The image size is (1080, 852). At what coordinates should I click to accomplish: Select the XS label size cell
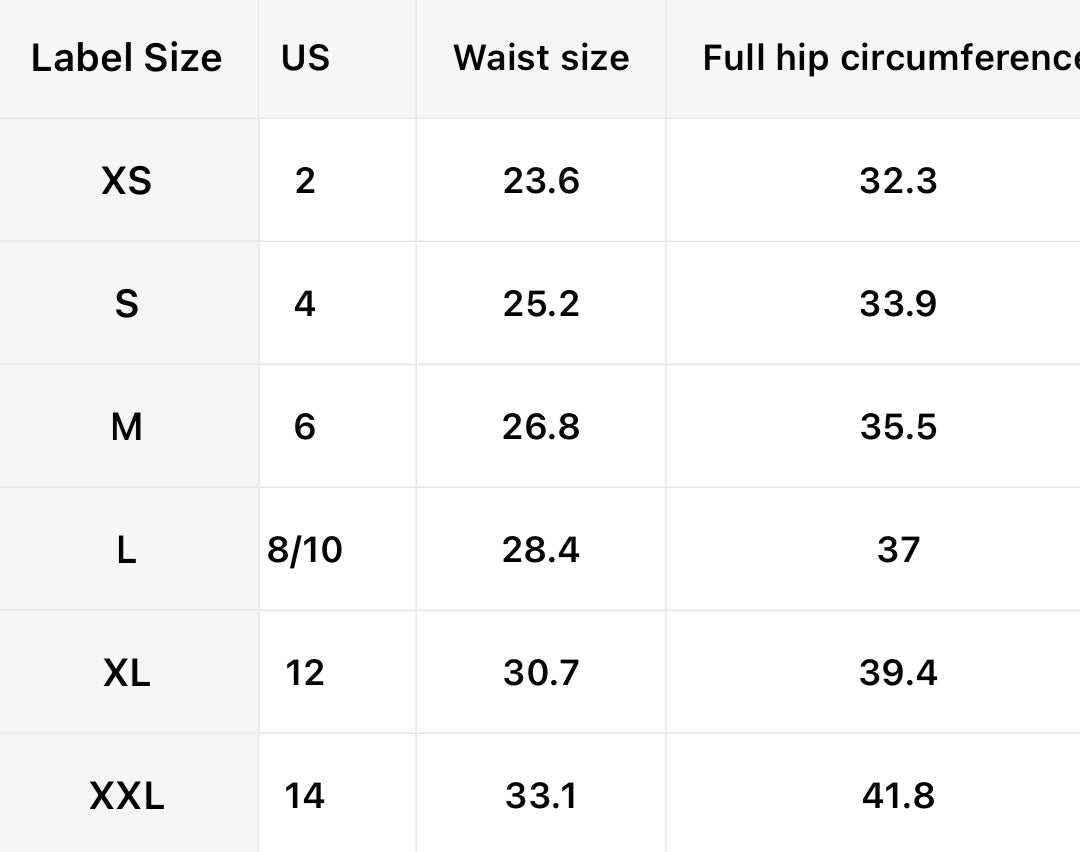pos(127,181)
